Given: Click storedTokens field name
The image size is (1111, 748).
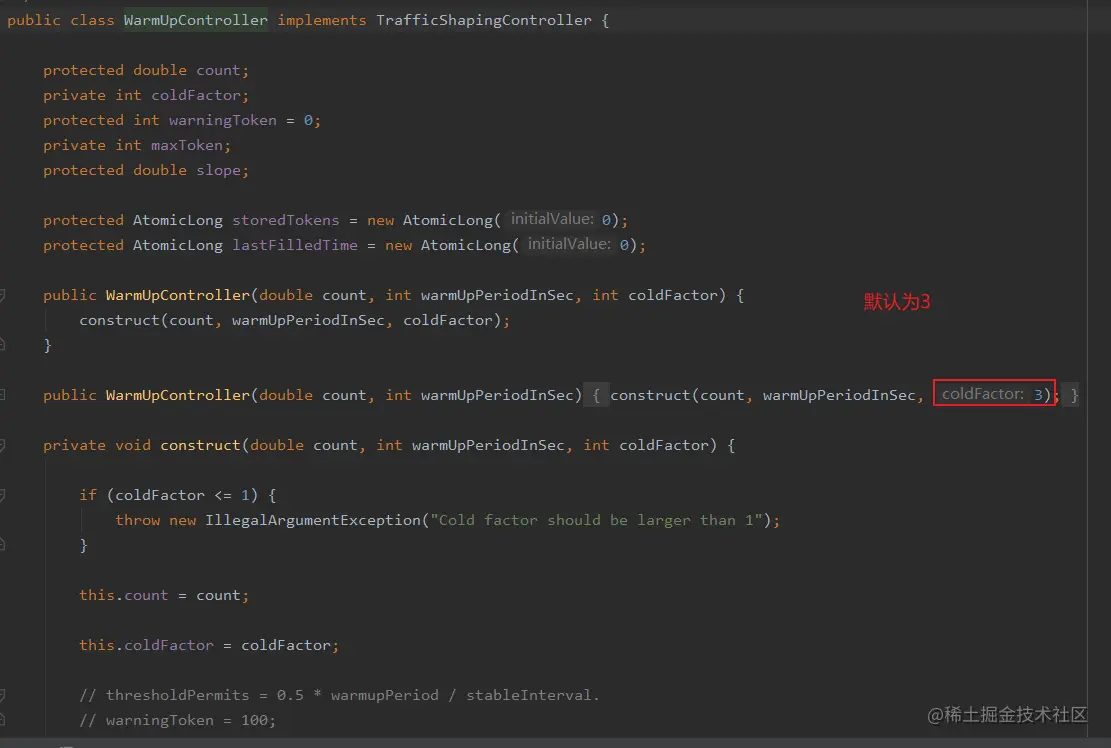Looking at the screenshot, I should [x=286, y=220].
